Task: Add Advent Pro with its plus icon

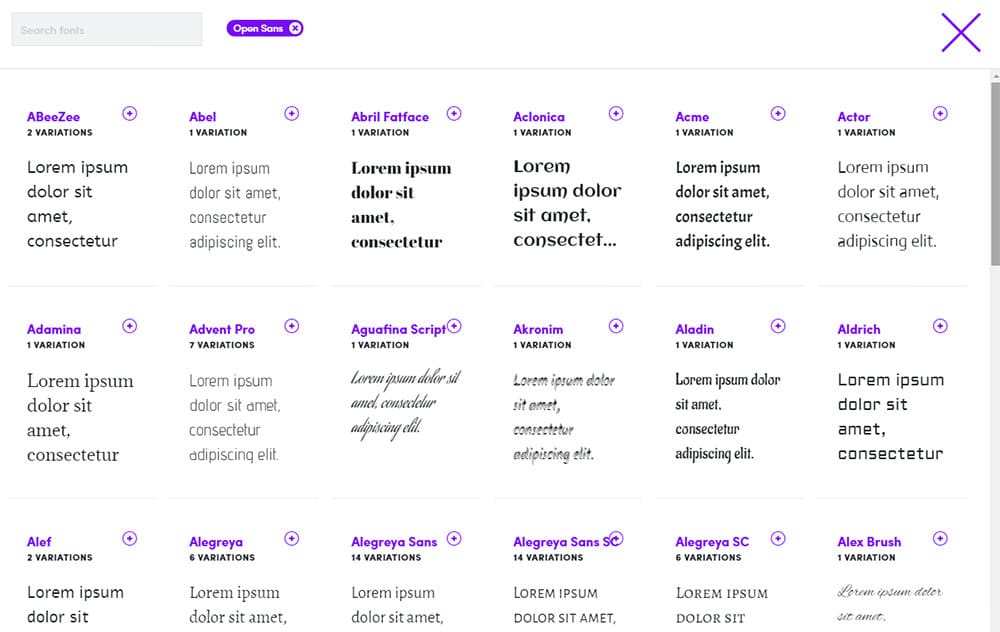Action: (x=292, y=326)
